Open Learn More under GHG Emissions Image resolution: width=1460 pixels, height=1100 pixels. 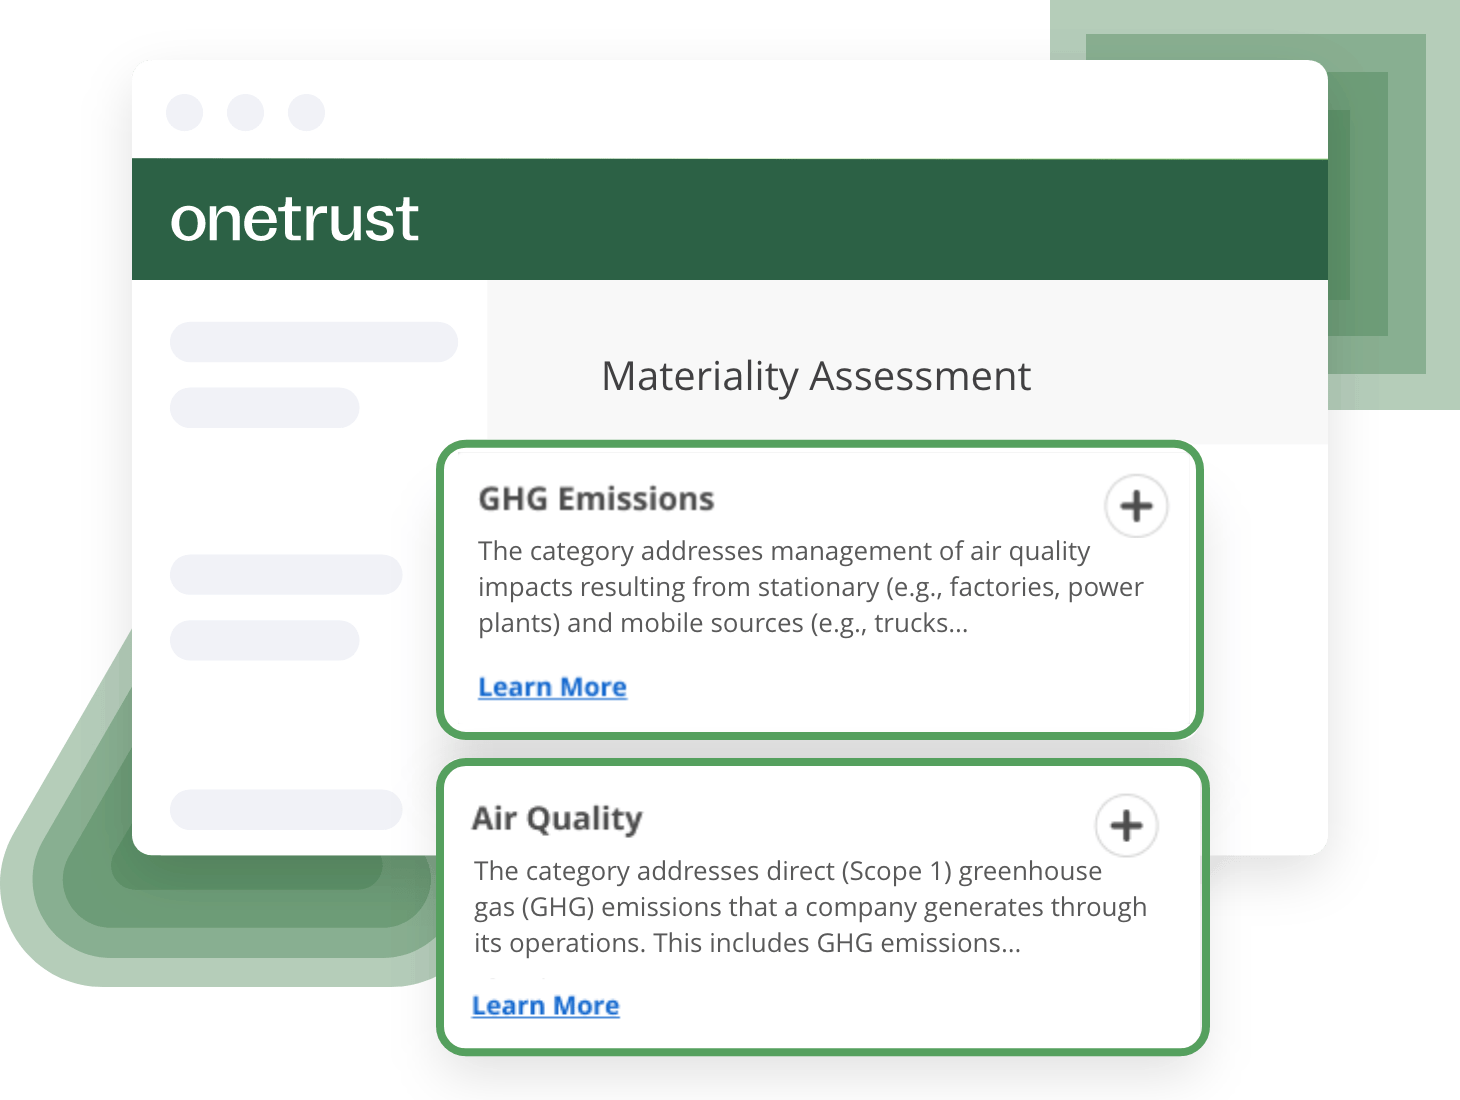pyautogui.click(x=552, y=687)
